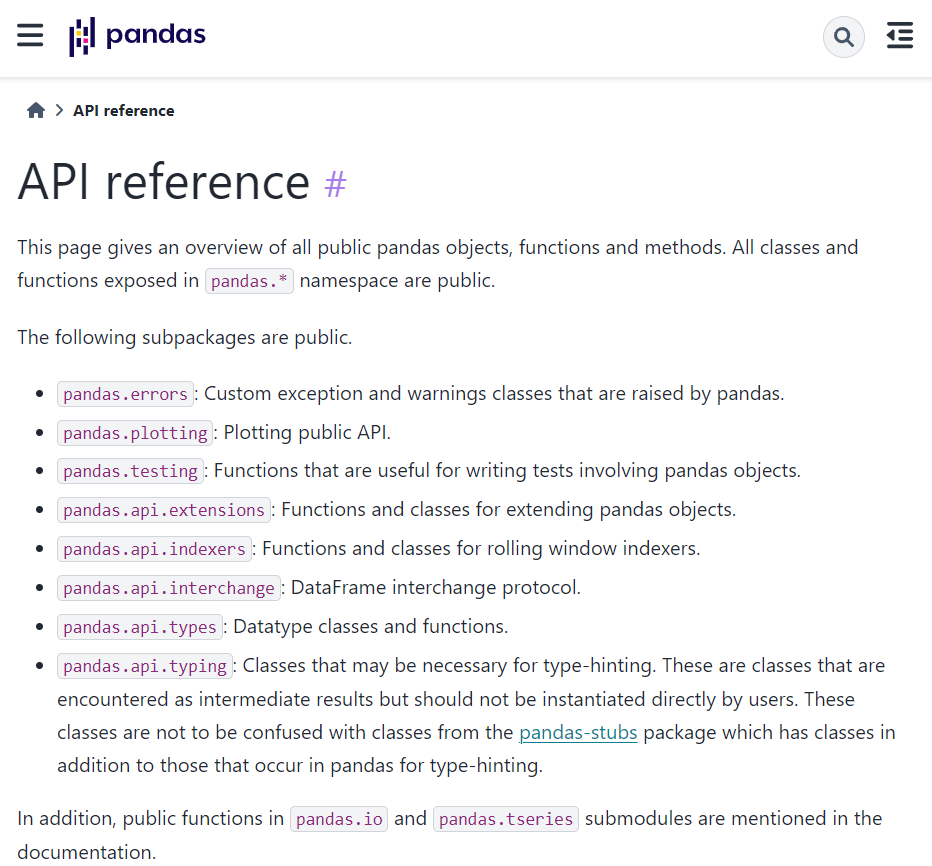Open pandas.errors subpackage link
Screen dimensions: 932x866
coord(125,394)
